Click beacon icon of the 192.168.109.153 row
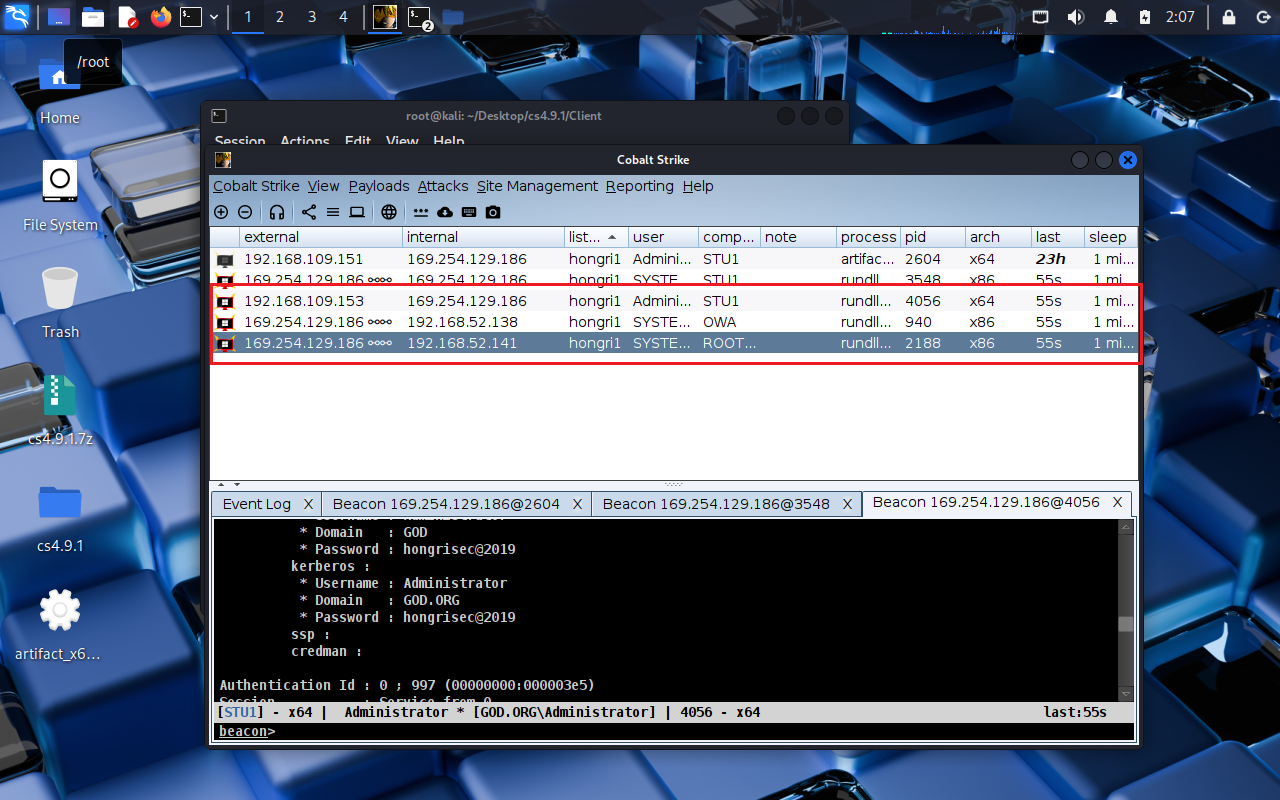1280x800 pixels. (225, 301)
